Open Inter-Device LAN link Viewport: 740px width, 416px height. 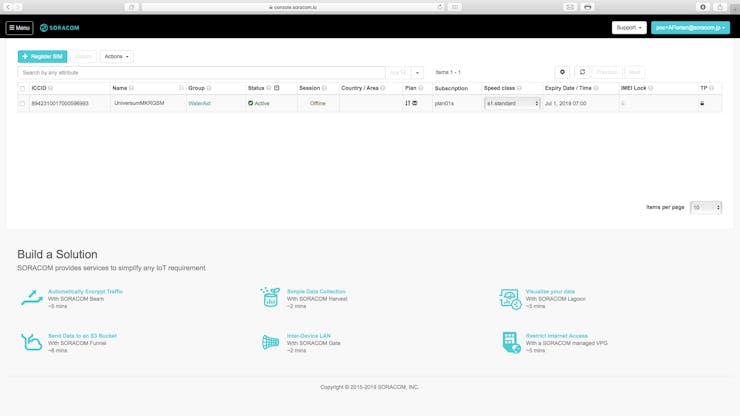[309, 336]
